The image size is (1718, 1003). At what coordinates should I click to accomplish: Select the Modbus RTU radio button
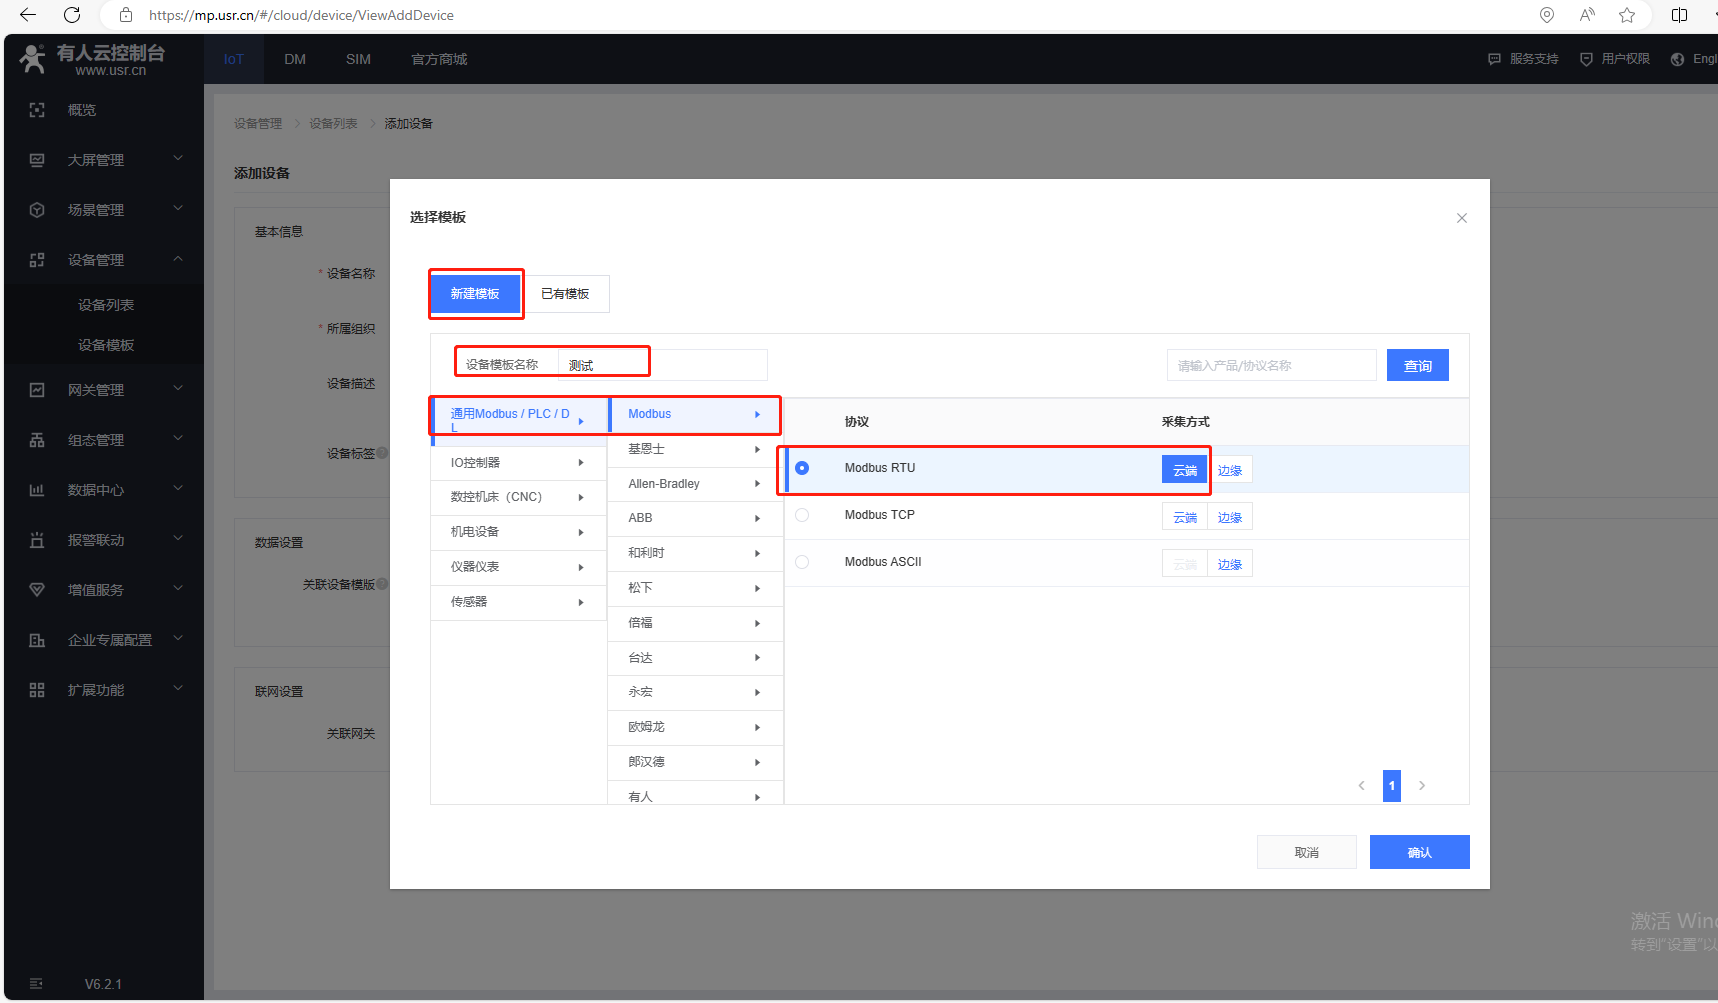(x=802, y=468)
